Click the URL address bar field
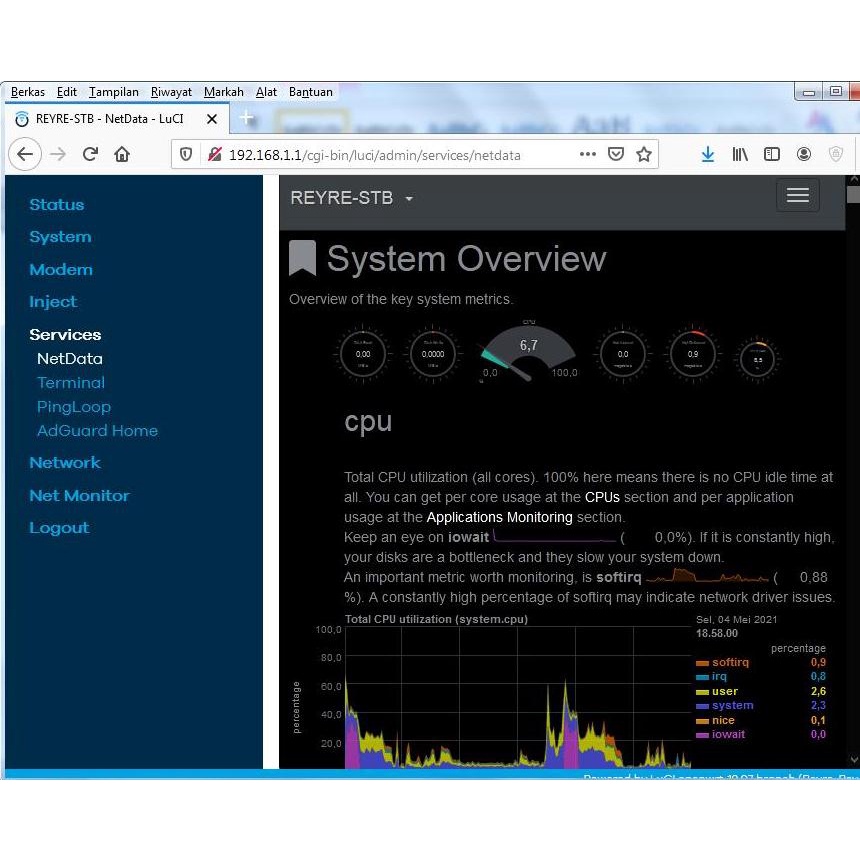This screenshot has height=860, width=860. click(400, 155)
